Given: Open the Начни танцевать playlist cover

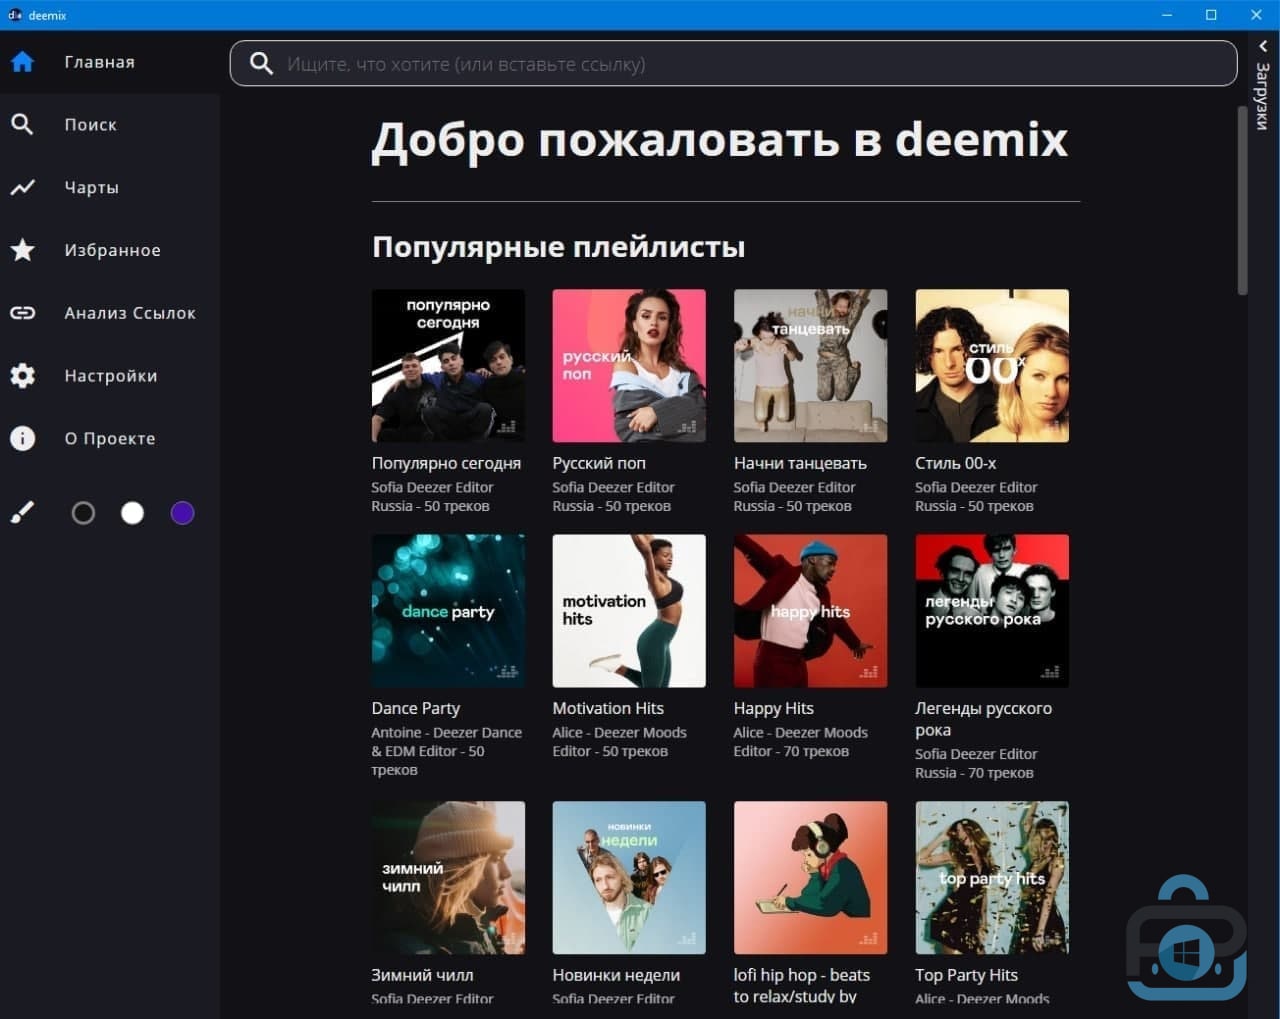Looking at the screenshot, I should pos(810,366).
